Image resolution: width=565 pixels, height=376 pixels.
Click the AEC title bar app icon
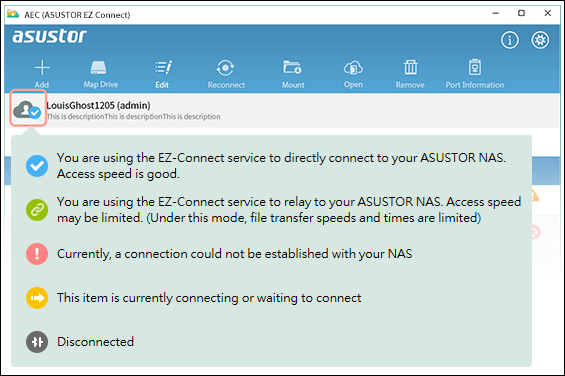13,14
